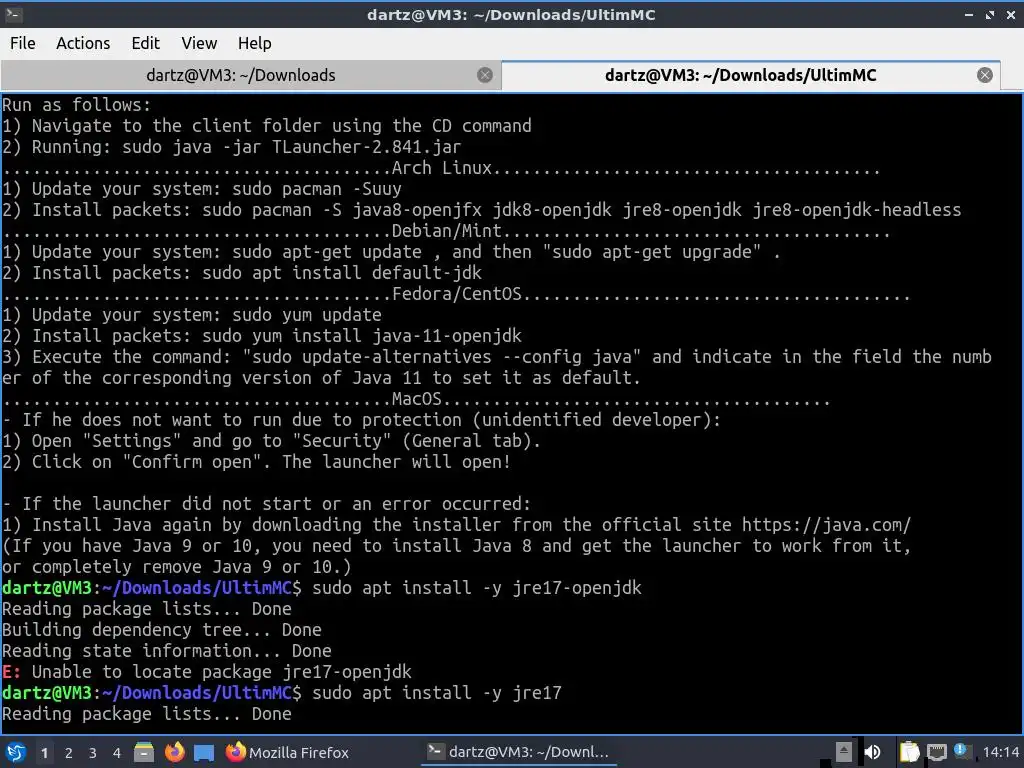Open the Edit menu
Screen dimensions: 1024x768
[145, 43]
